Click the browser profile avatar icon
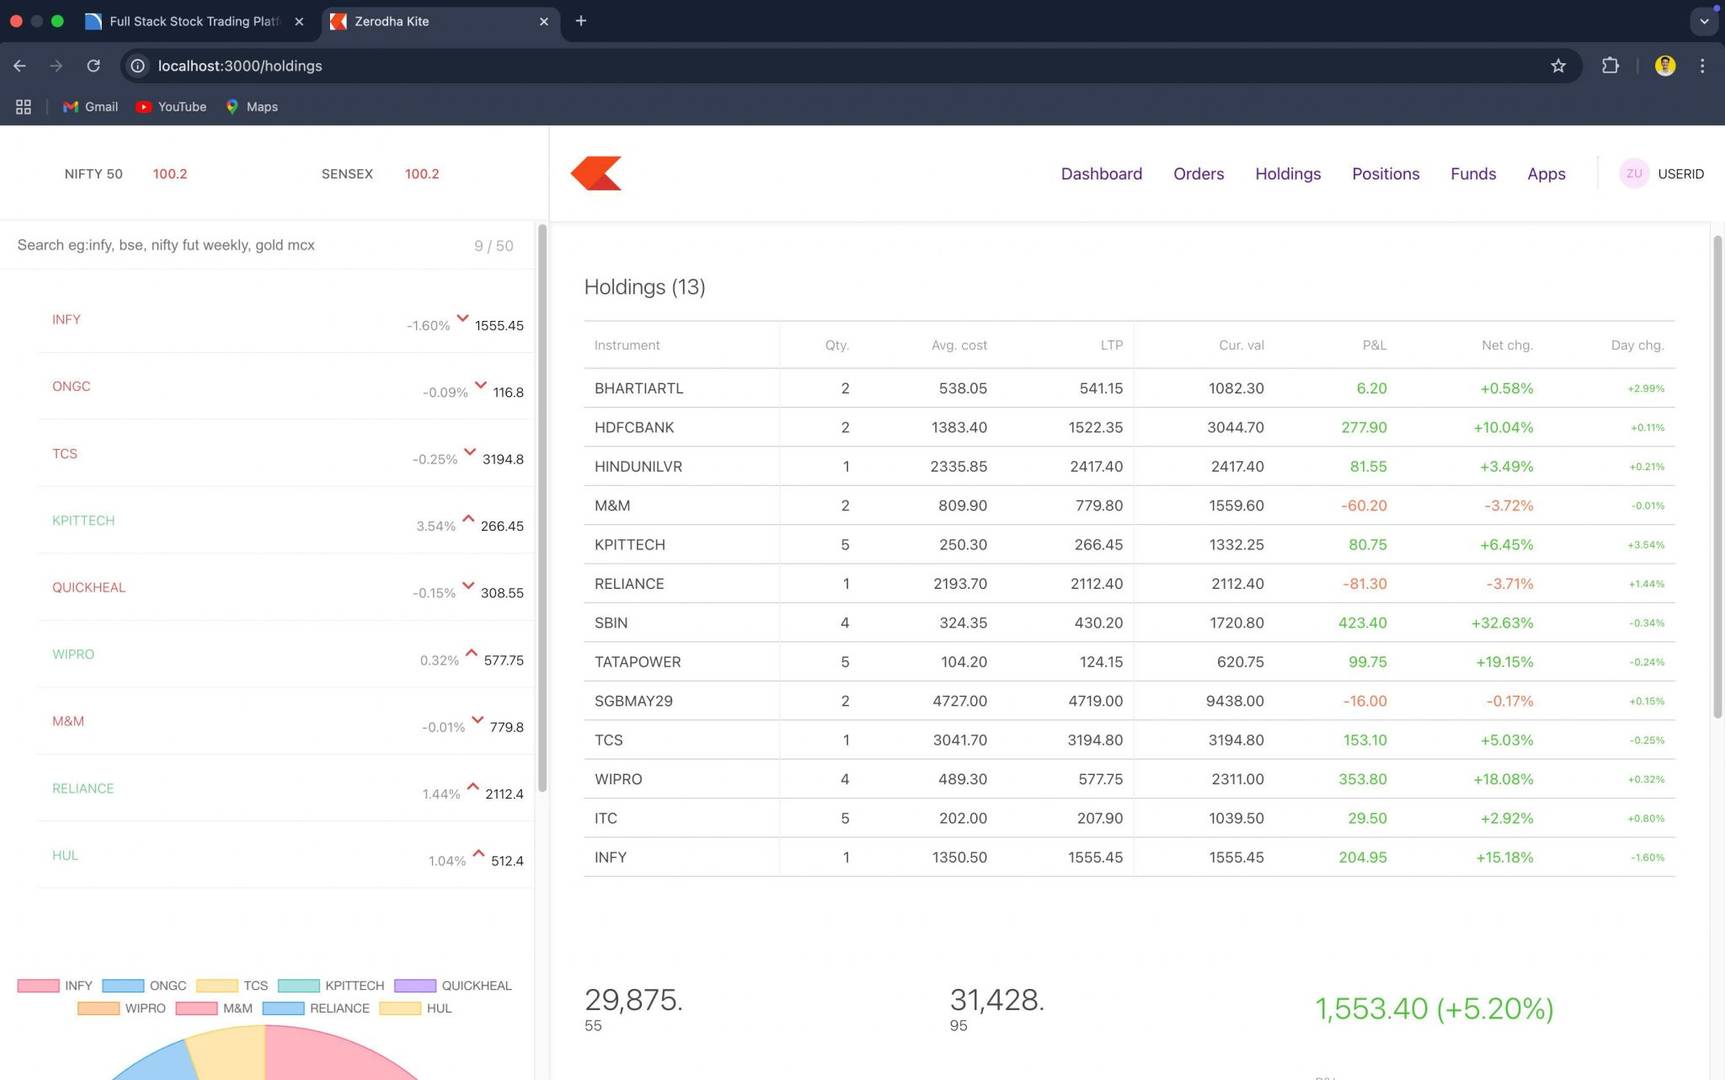This screenshot has width=1725, height=1080. pyautogui.click(x=1665, y=65)
